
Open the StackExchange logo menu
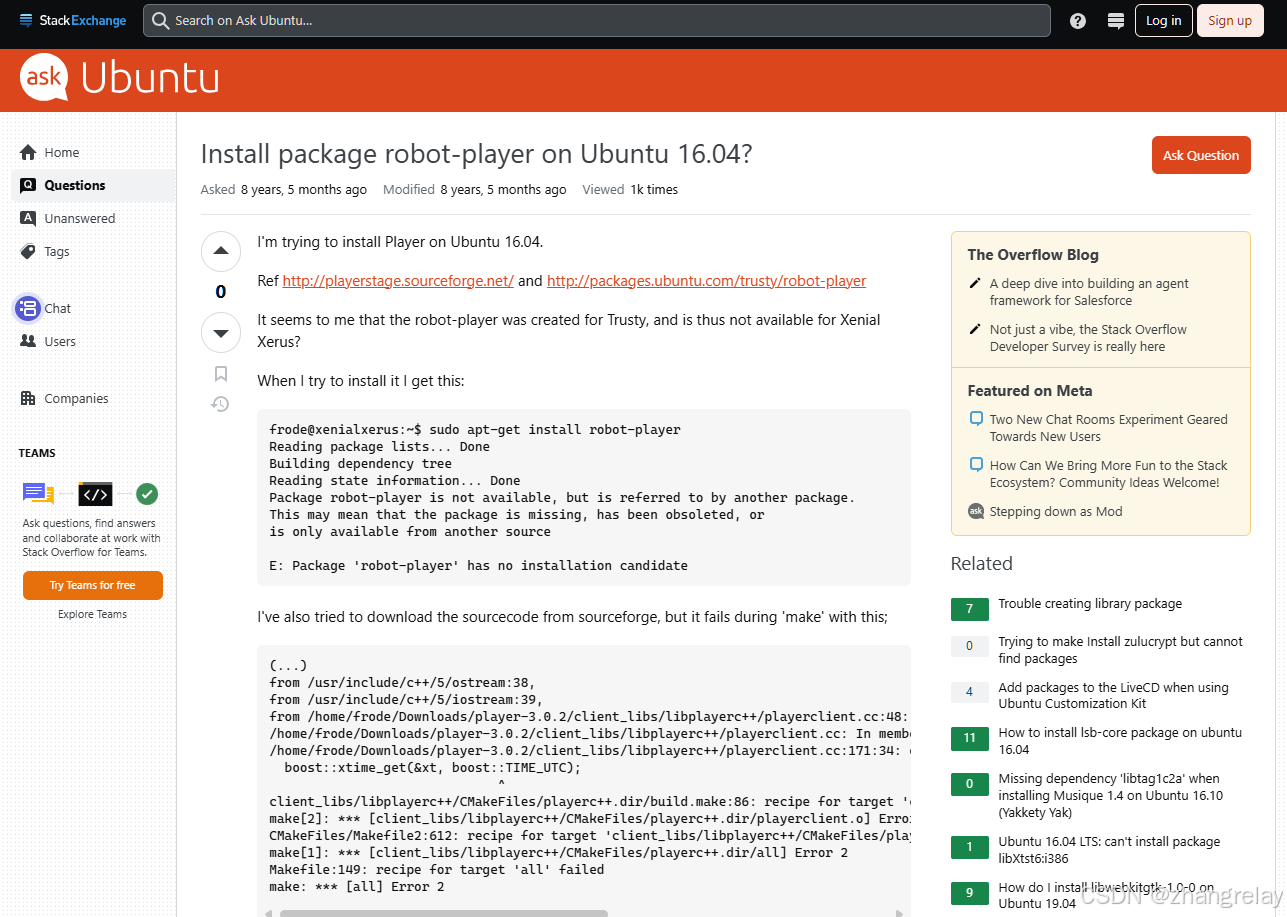73,20
